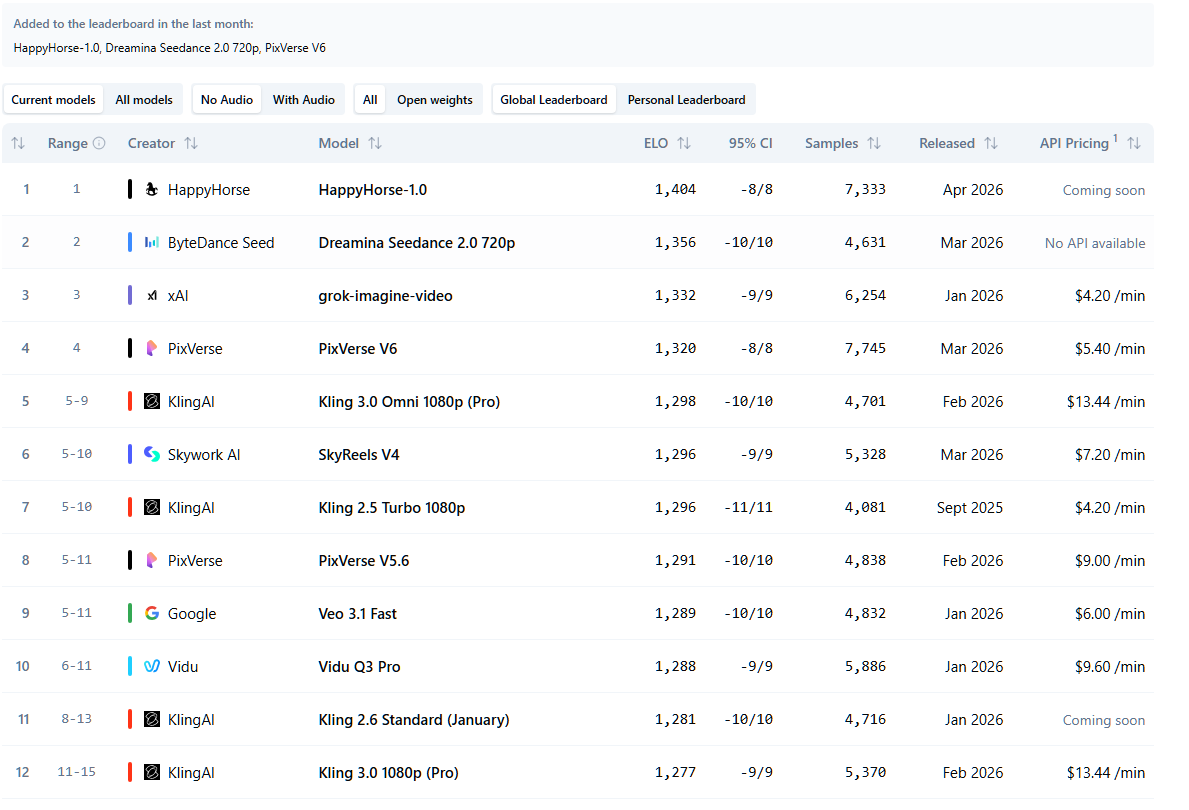Select the All weights filter

[x=370, y=100]
